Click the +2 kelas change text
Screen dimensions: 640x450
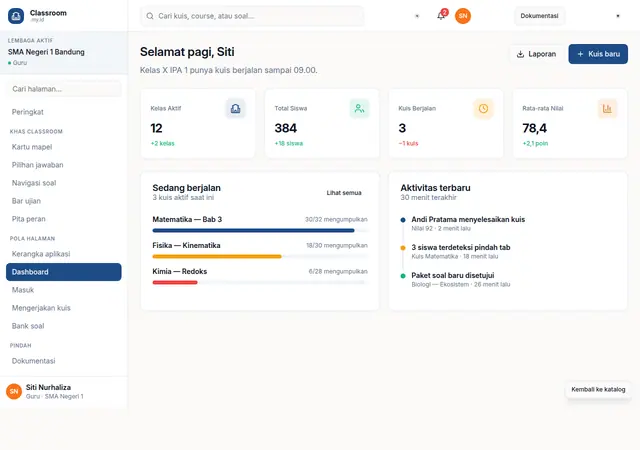162,143
